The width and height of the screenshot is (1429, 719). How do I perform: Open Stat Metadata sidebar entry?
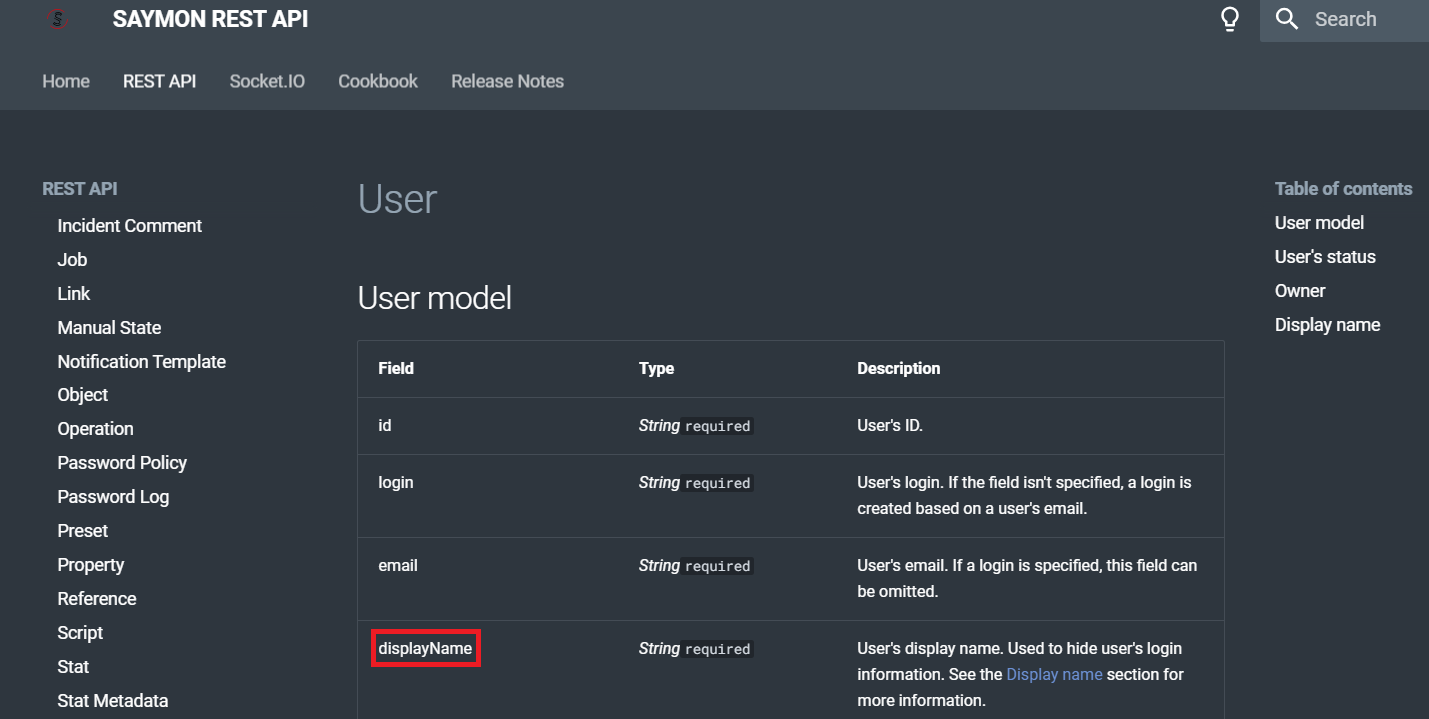click(x=113, y=701)
